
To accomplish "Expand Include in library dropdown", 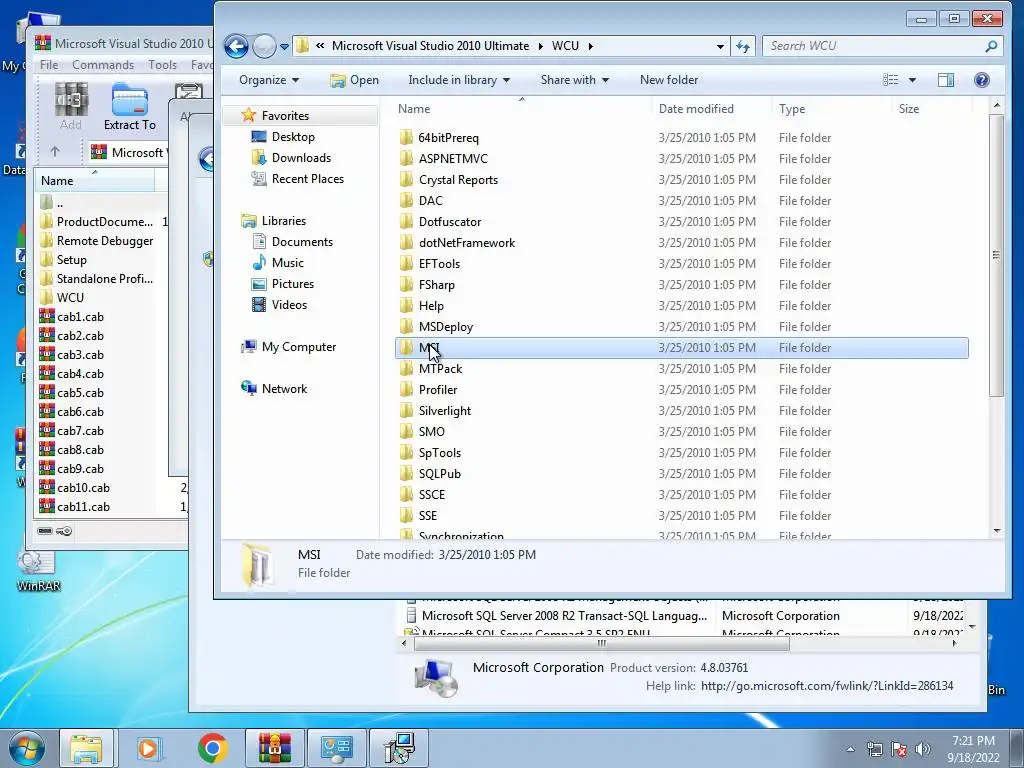I will click(458, 80).
